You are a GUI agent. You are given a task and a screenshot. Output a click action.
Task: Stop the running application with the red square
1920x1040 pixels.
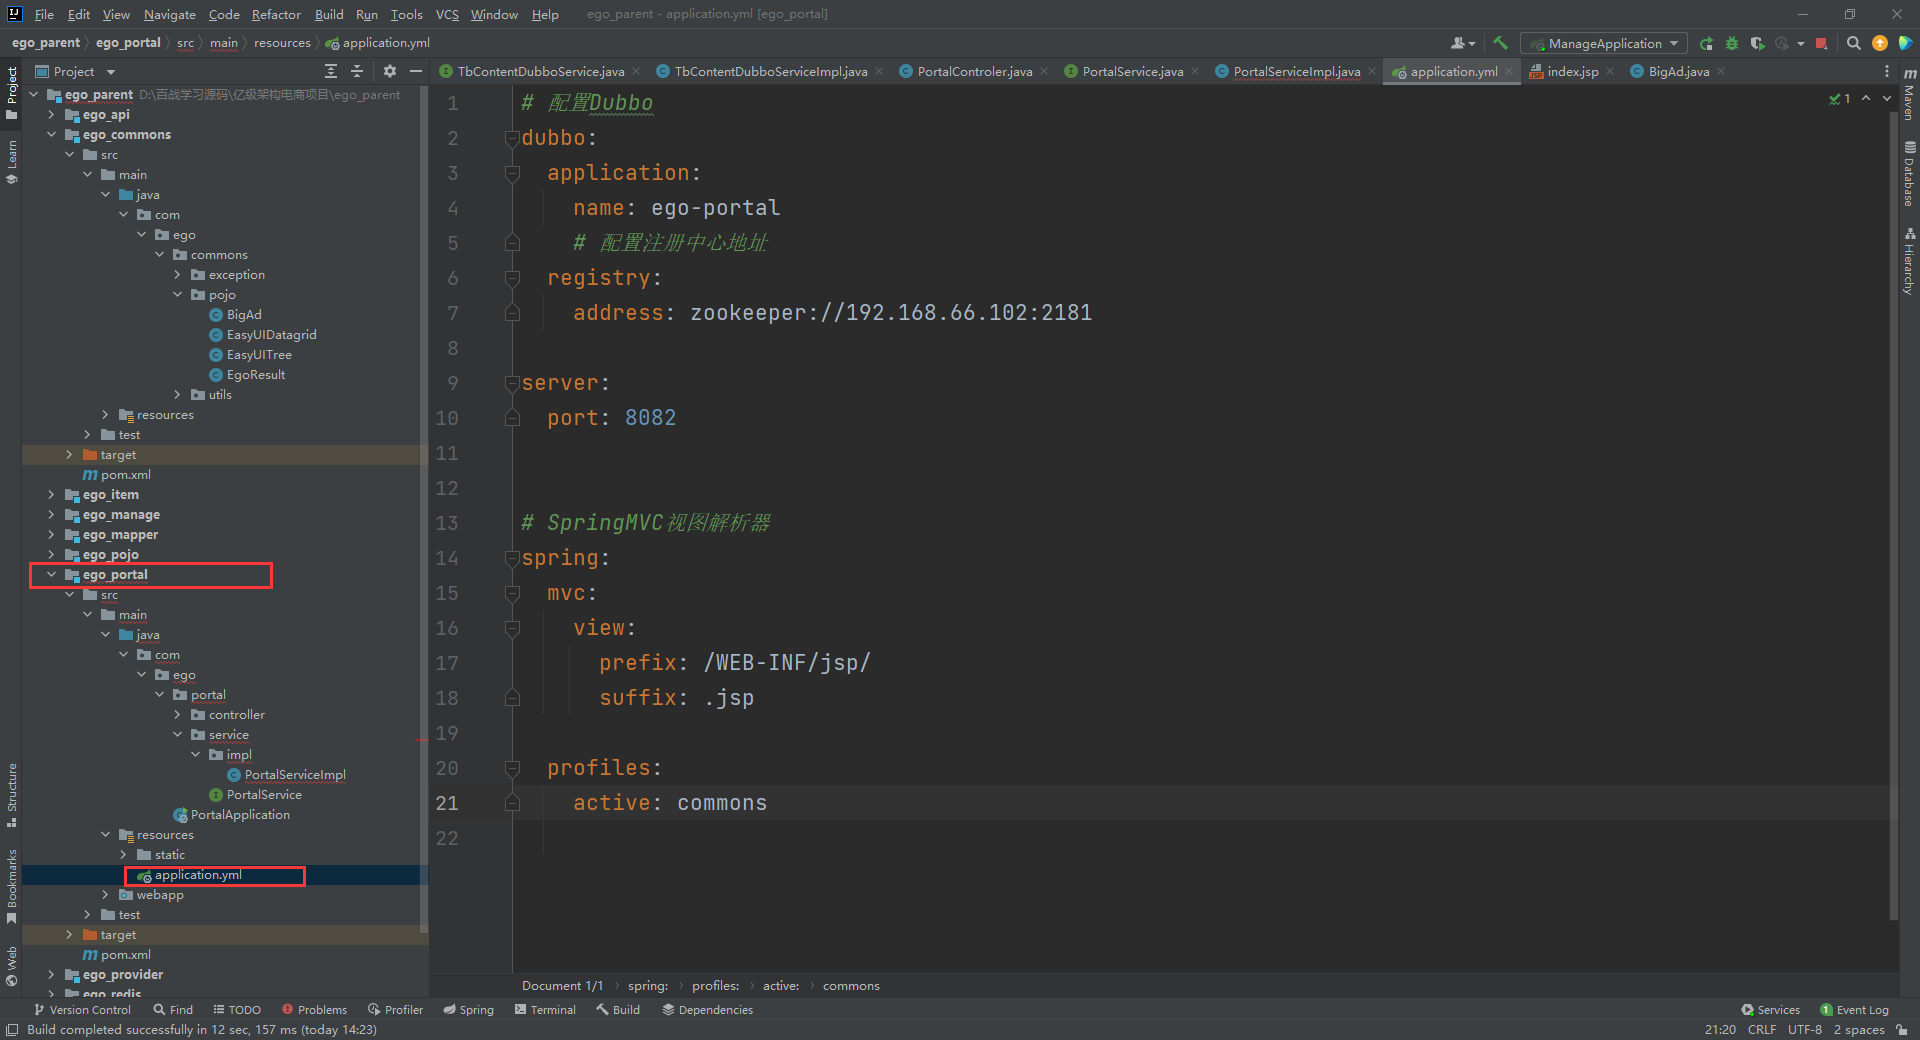(1821, 43)
